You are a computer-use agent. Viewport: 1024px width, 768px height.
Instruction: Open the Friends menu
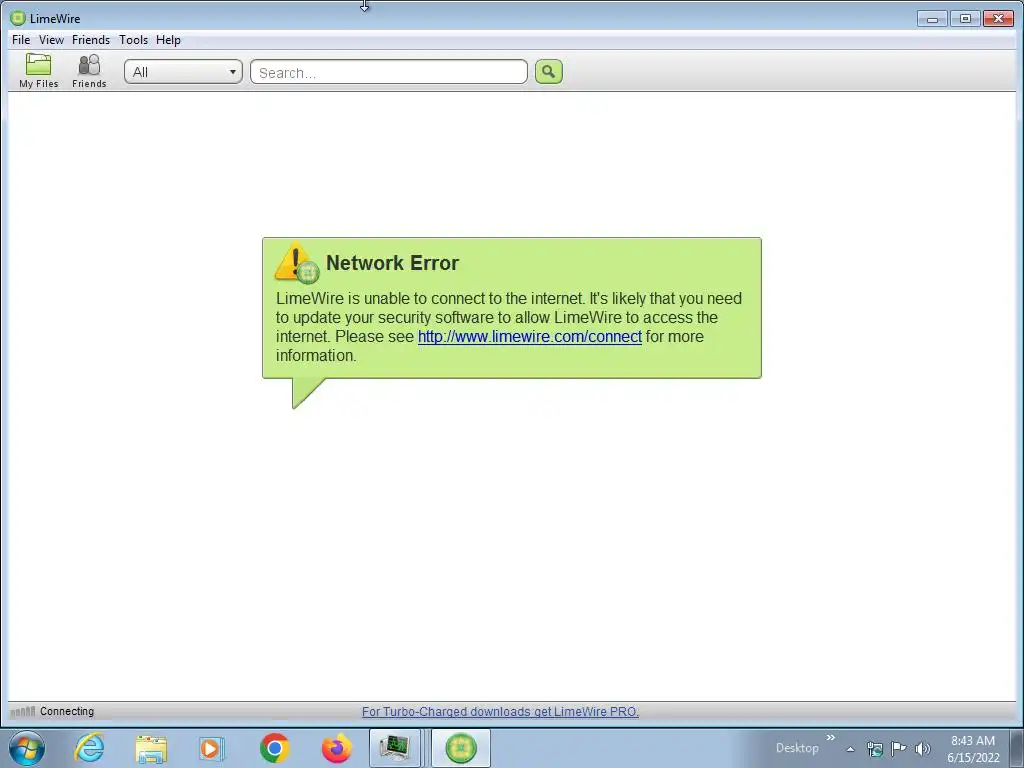91,40
